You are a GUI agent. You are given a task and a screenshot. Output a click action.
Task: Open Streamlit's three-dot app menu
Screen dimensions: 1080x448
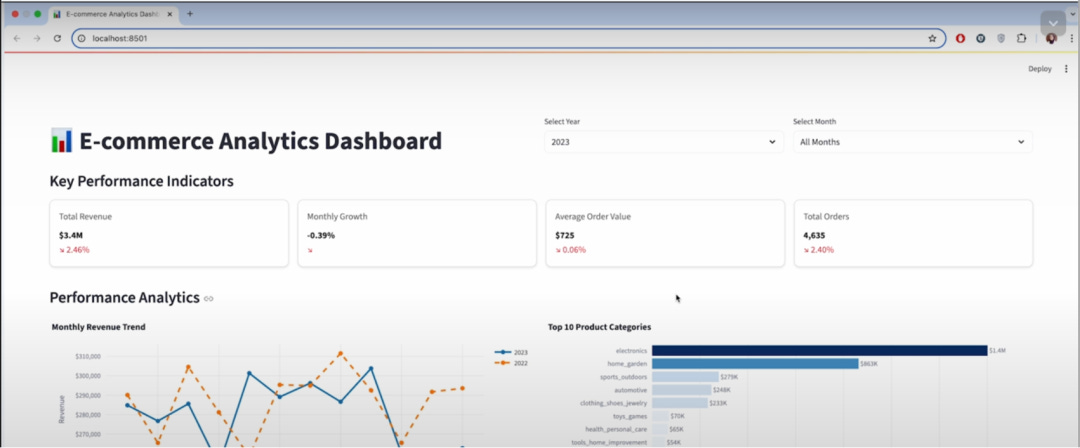pyautogui.click(x=1066, y=69)
